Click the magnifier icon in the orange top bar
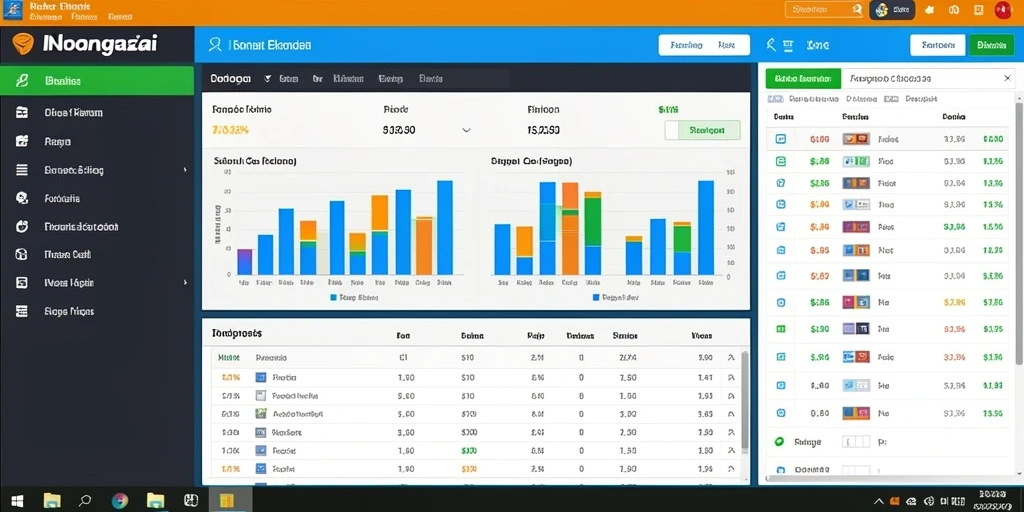 857,10
